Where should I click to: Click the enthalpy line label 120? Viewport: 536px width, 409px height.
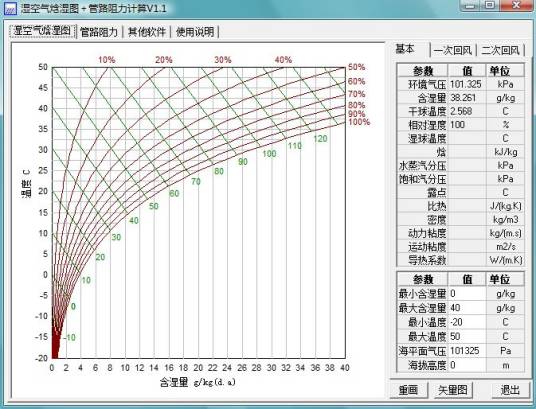coord(320,138)
